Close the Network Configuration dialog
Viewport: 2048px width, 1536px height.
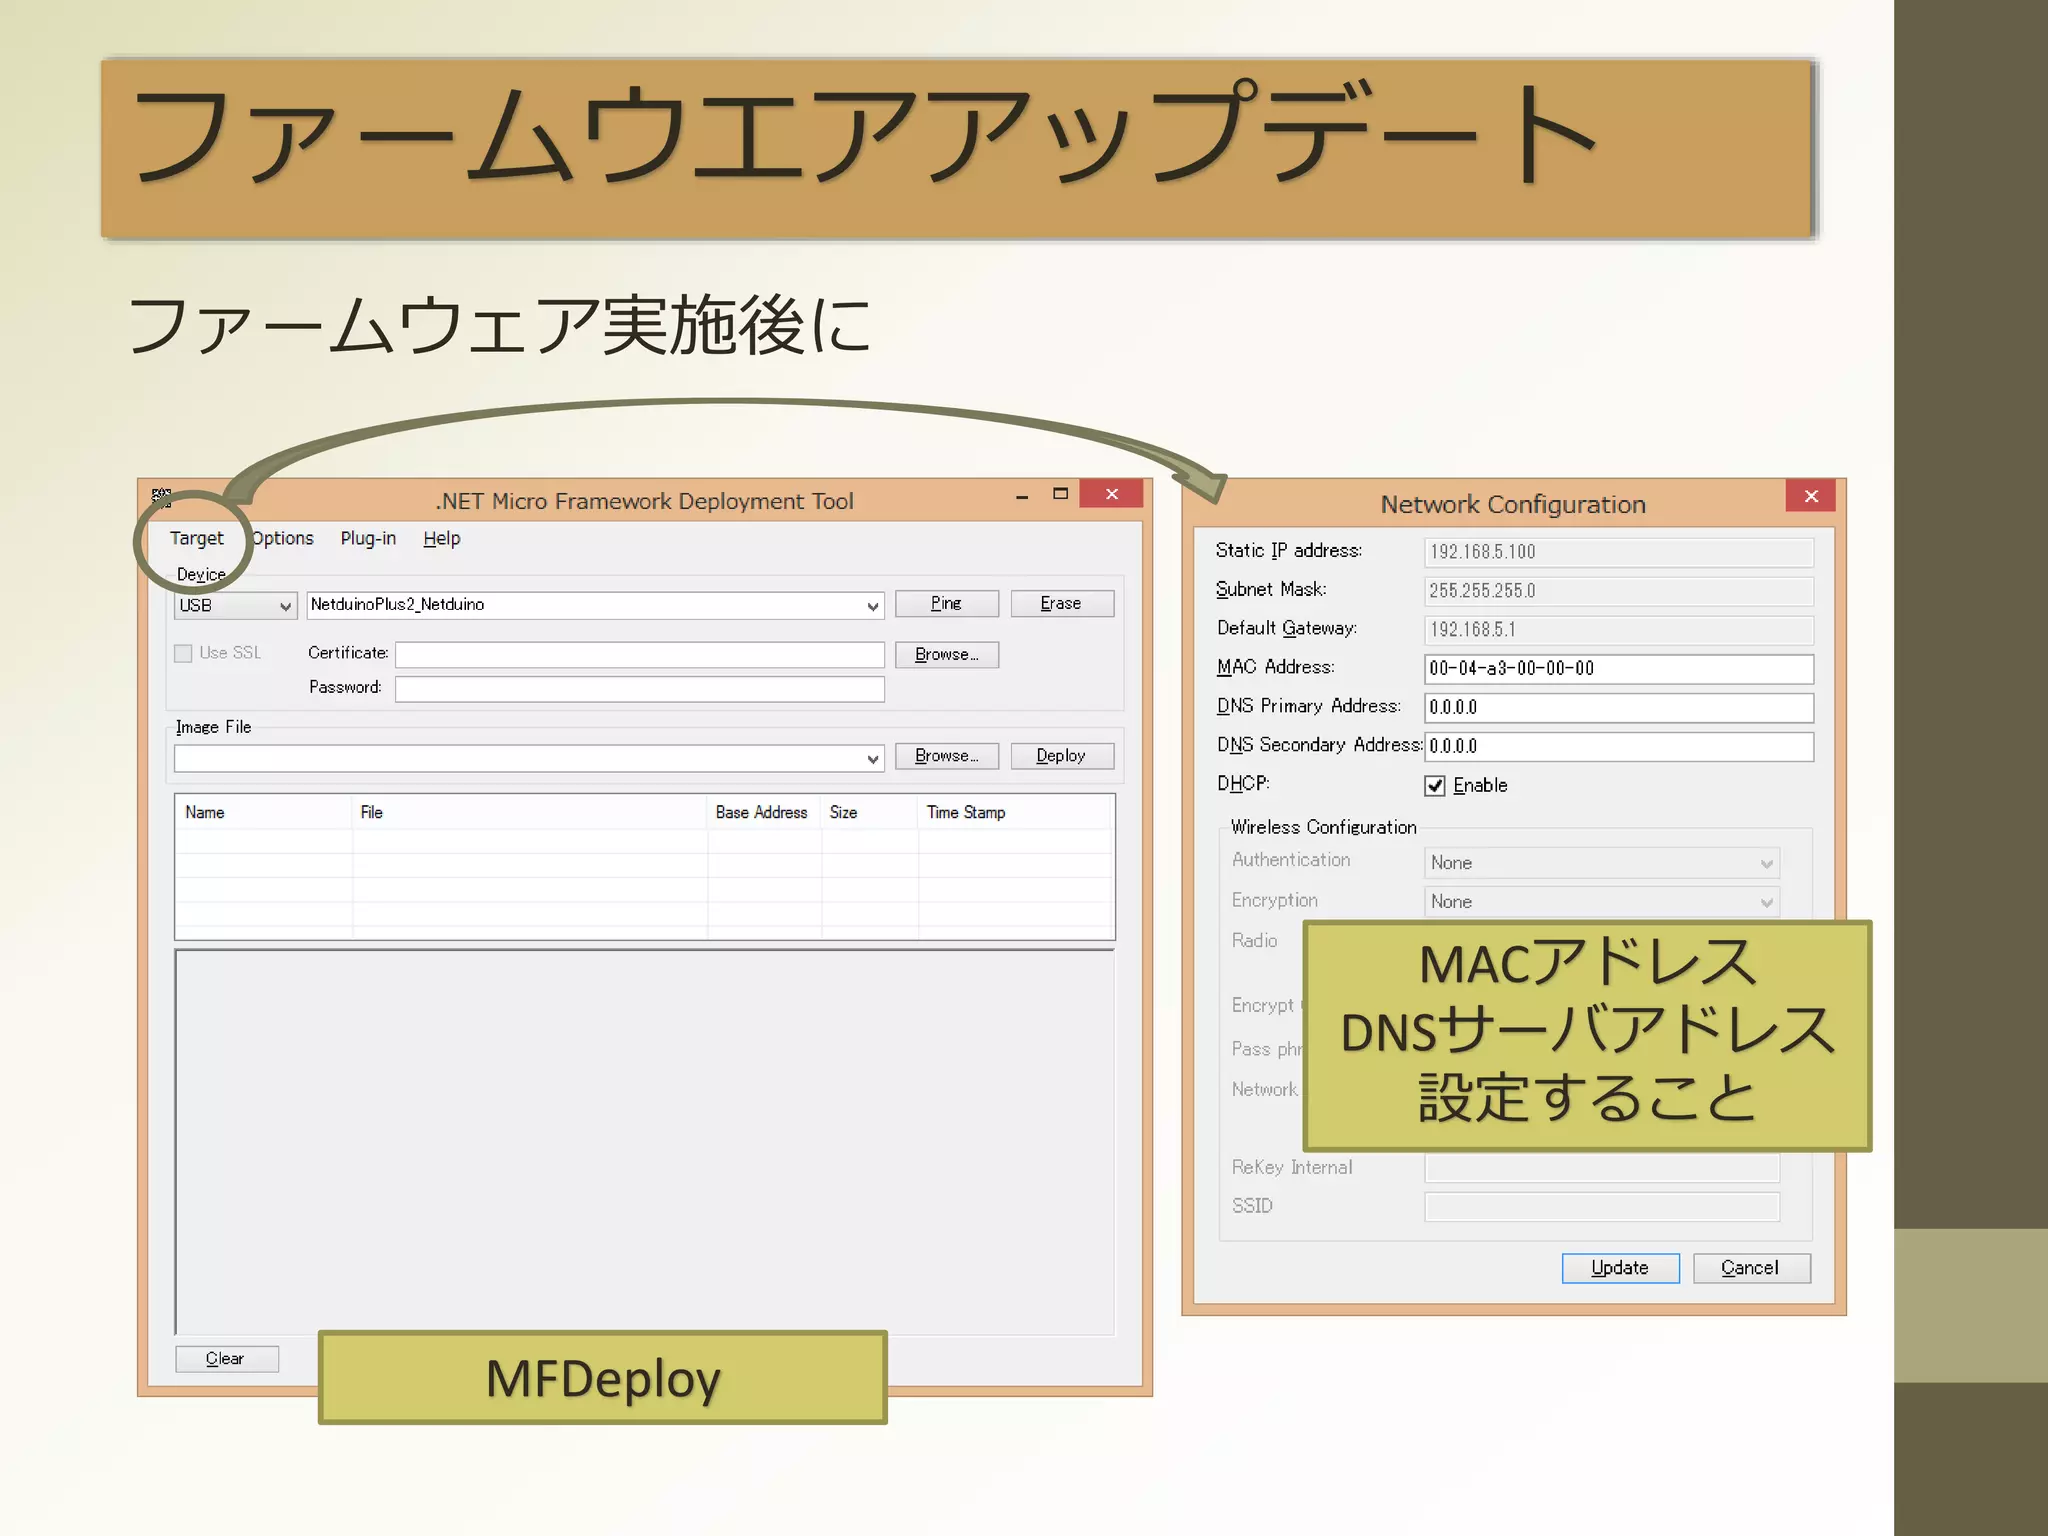tap(1811, 496)
